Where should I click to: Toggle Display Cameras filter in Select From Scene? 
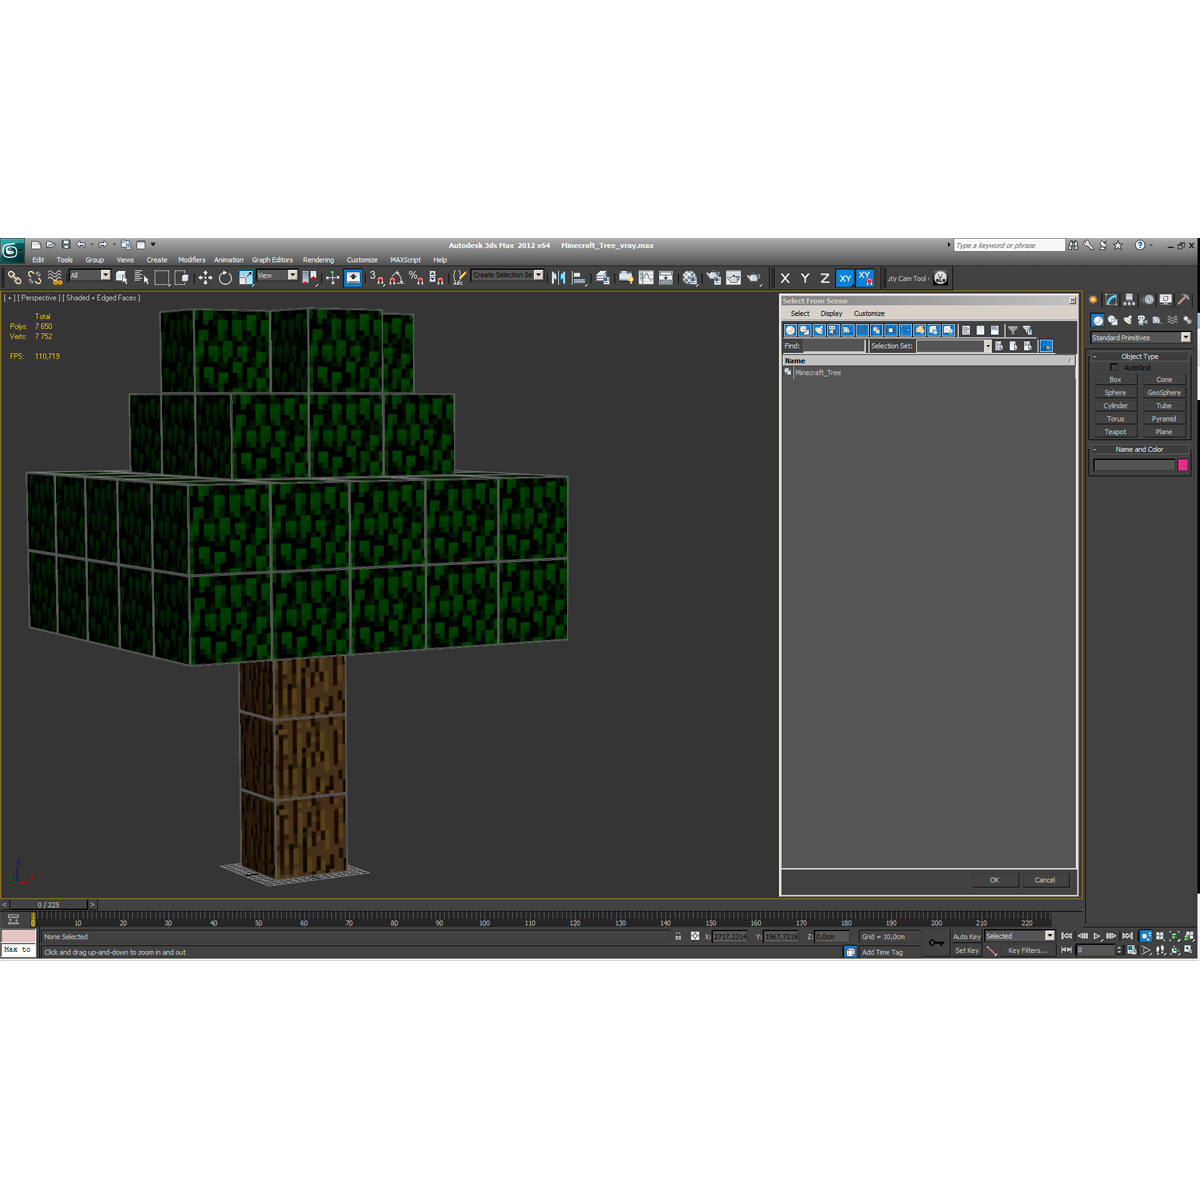tap(833, 330)
